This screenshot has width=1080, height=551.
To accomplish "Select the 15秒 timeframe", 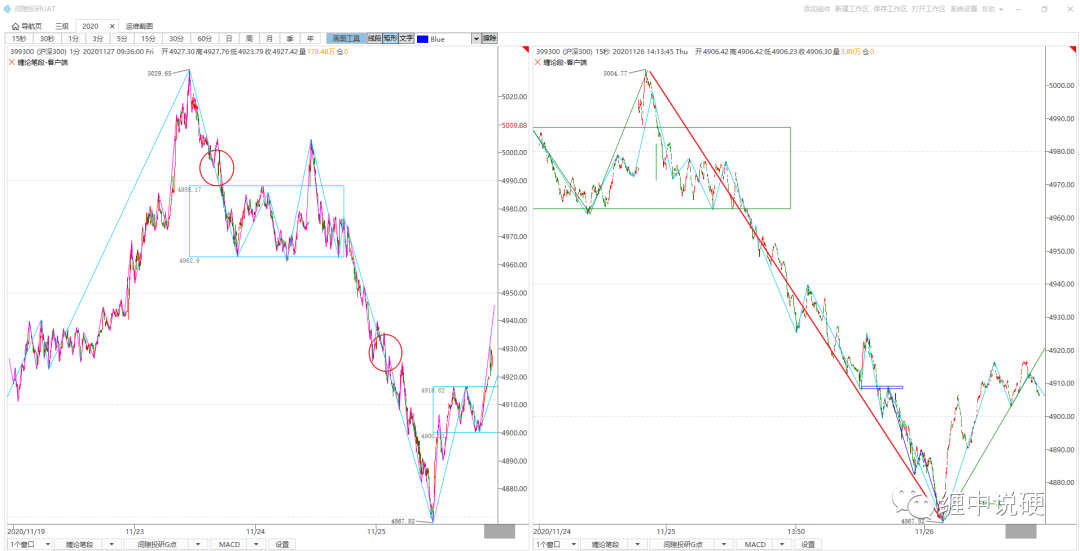I will click(19, 39).
